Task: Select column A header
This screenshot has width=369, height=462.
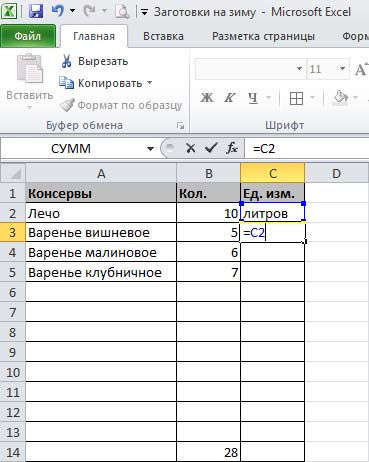Action: pyautogui.click(x=101, y=173)
